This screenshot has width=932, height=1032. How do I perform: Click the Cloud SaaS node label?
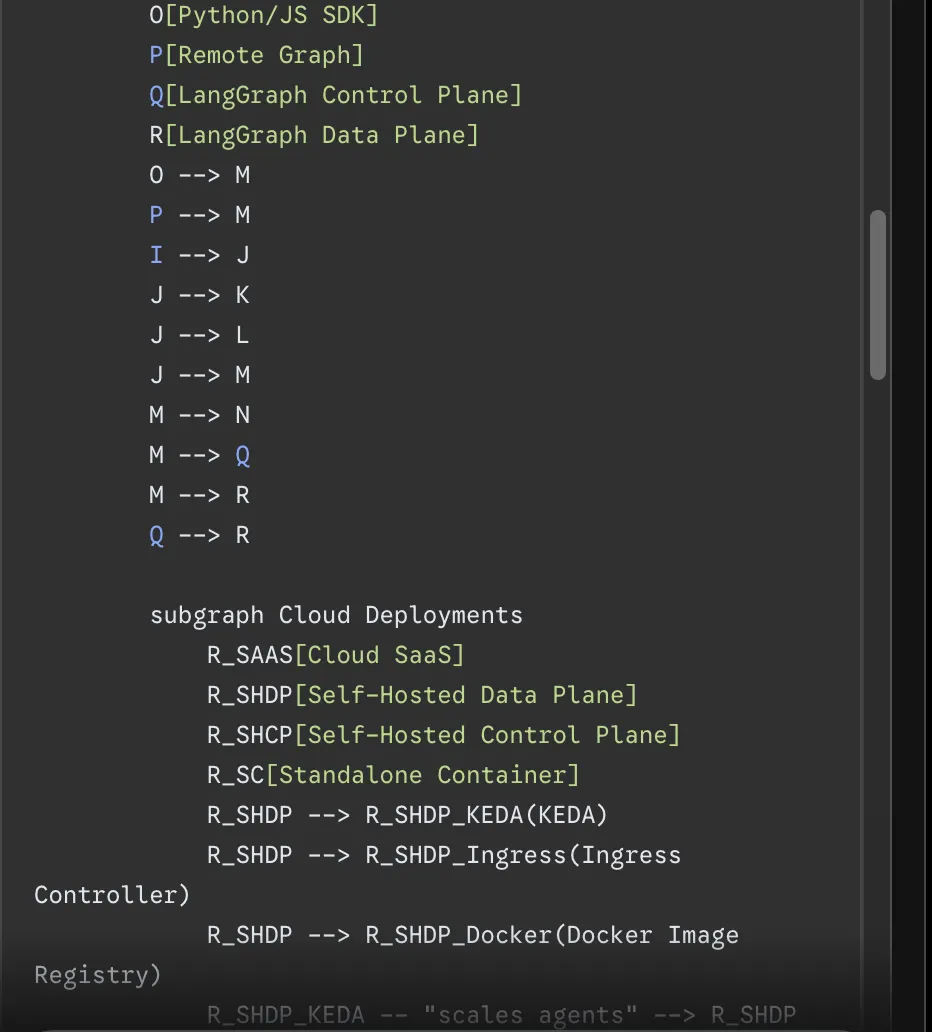pos(379,655)
